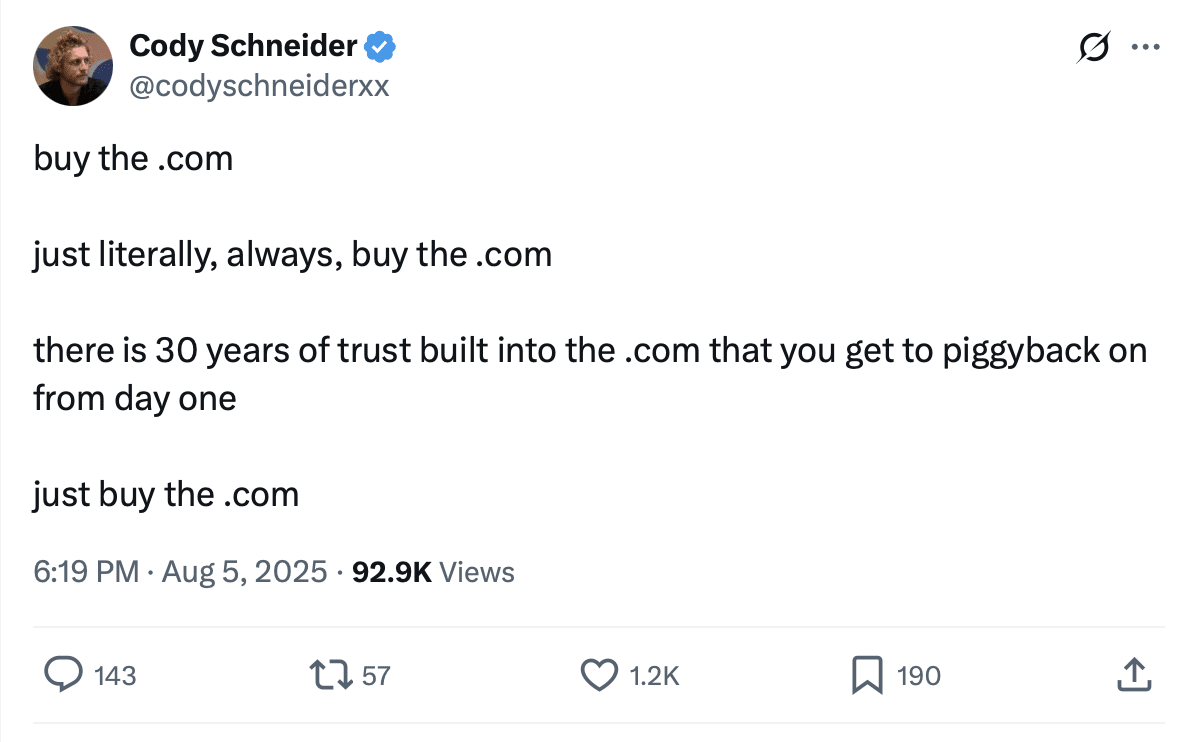This screenshot has width=1184, height=742.
Task: Open the three-dot more options menu
Action: [1145, 46]
